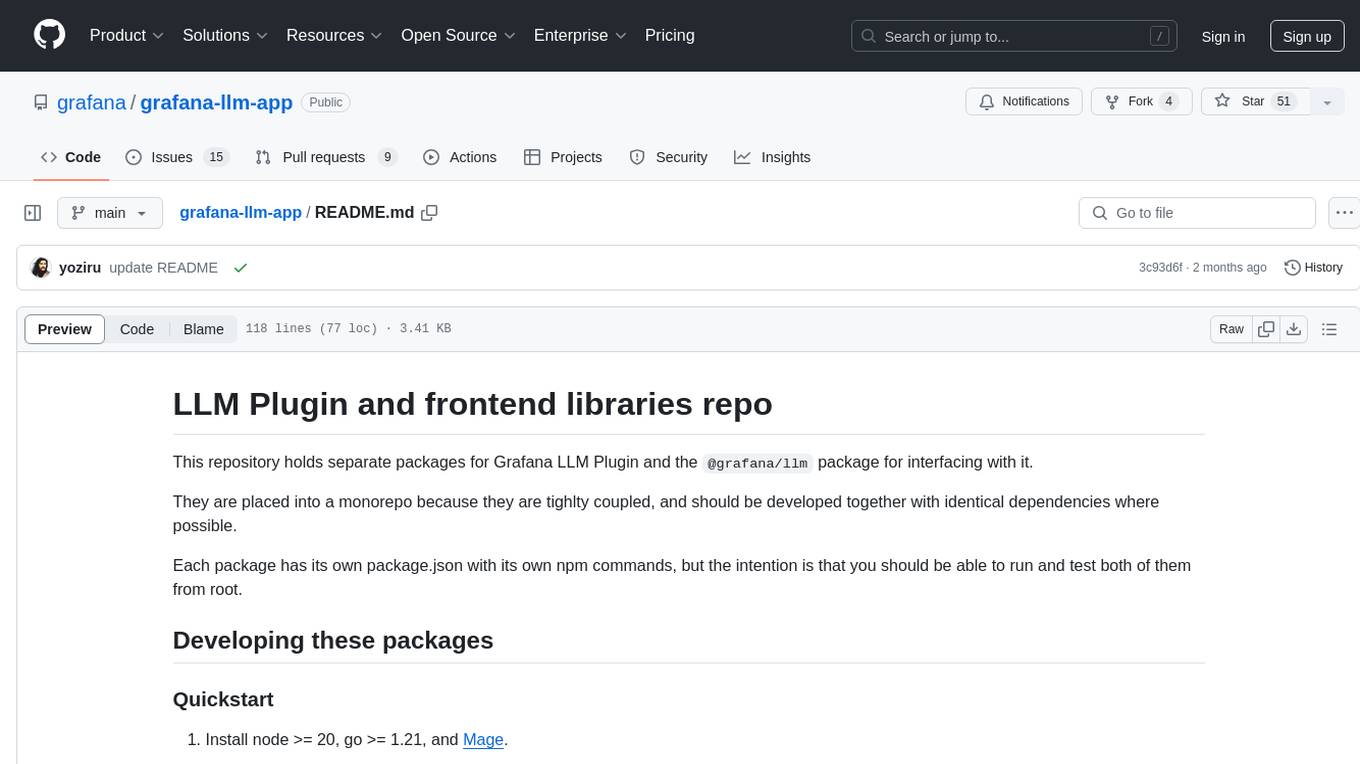Viewport: 1360px width, 764px height.
Task: Select the Insights tab
Action: 772,157
